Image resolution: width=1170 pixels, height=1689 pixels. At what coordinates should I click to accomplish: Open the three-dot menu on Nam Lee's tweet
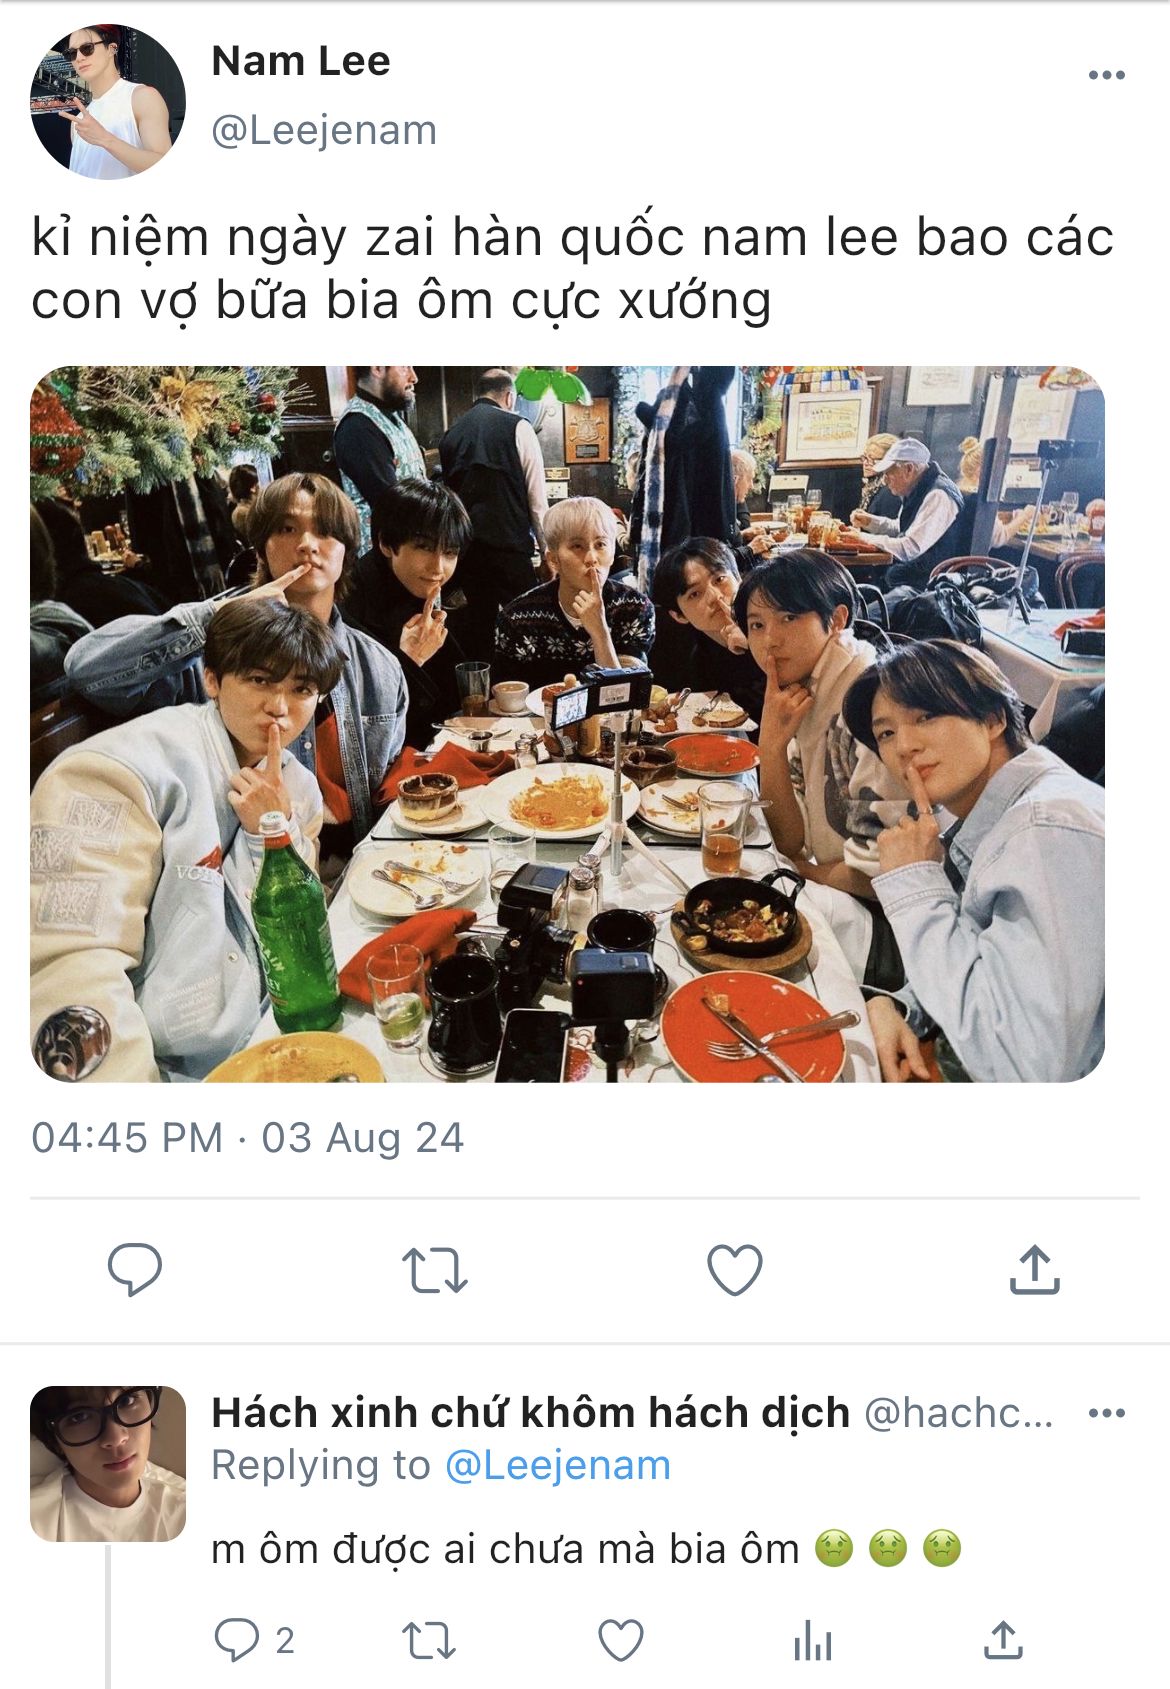[1106, 75]
